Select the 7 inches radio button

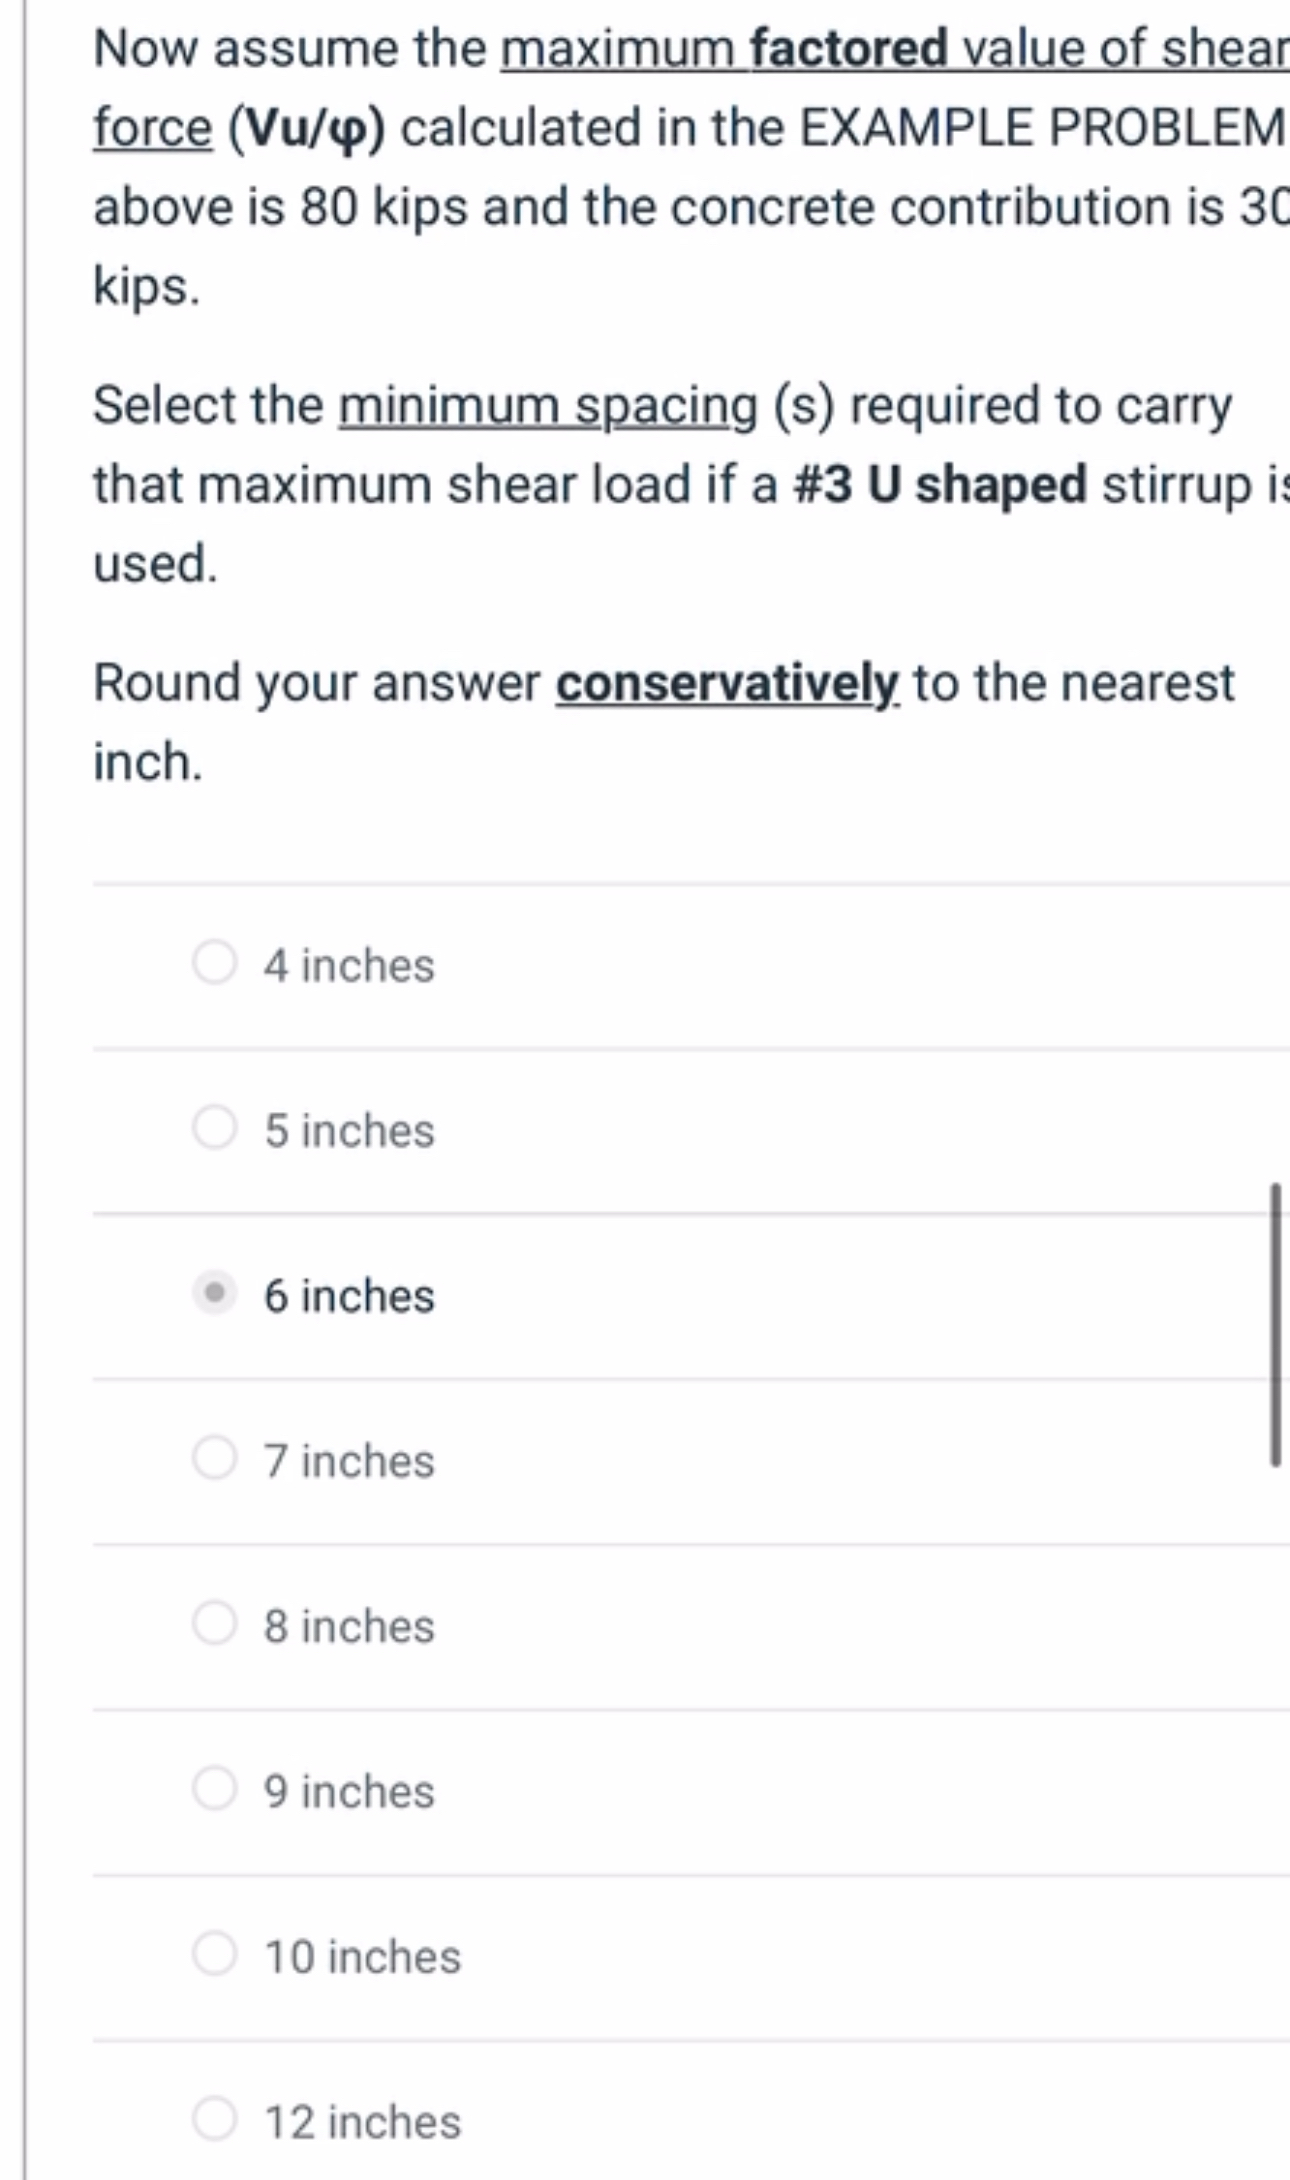(213, 1461)
